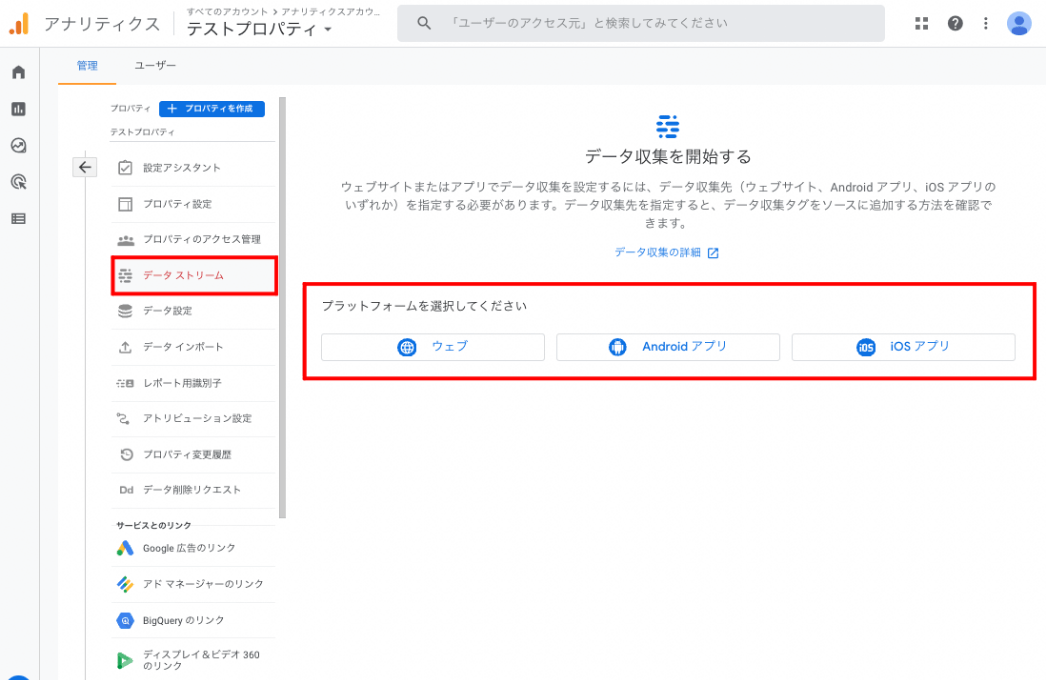Click the プロパティのアクセス管理 people icon

pos(125,240)
